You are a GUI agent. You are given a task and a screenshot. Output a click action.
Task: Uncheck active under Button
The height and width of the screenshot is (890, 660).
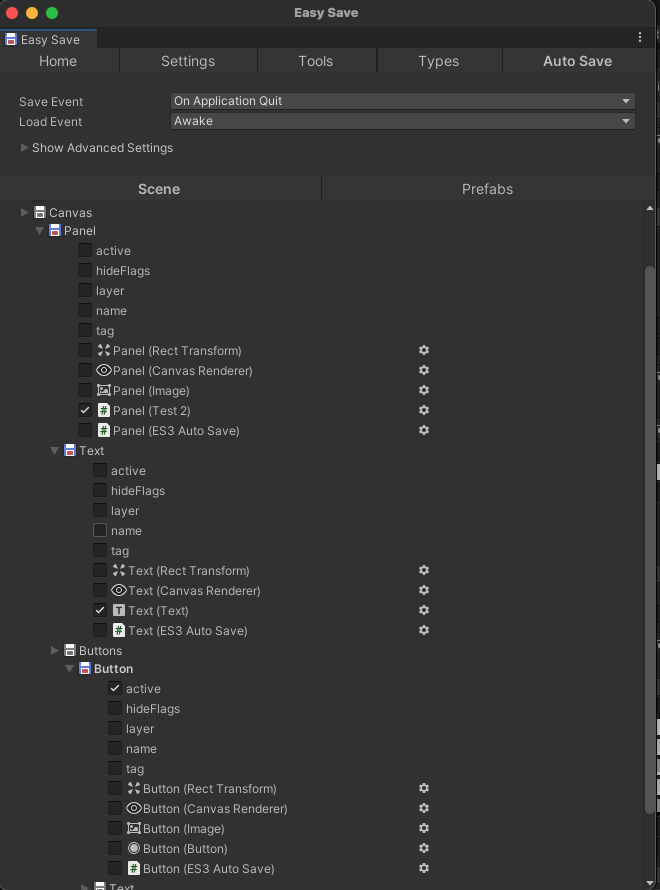coord(115,688)
